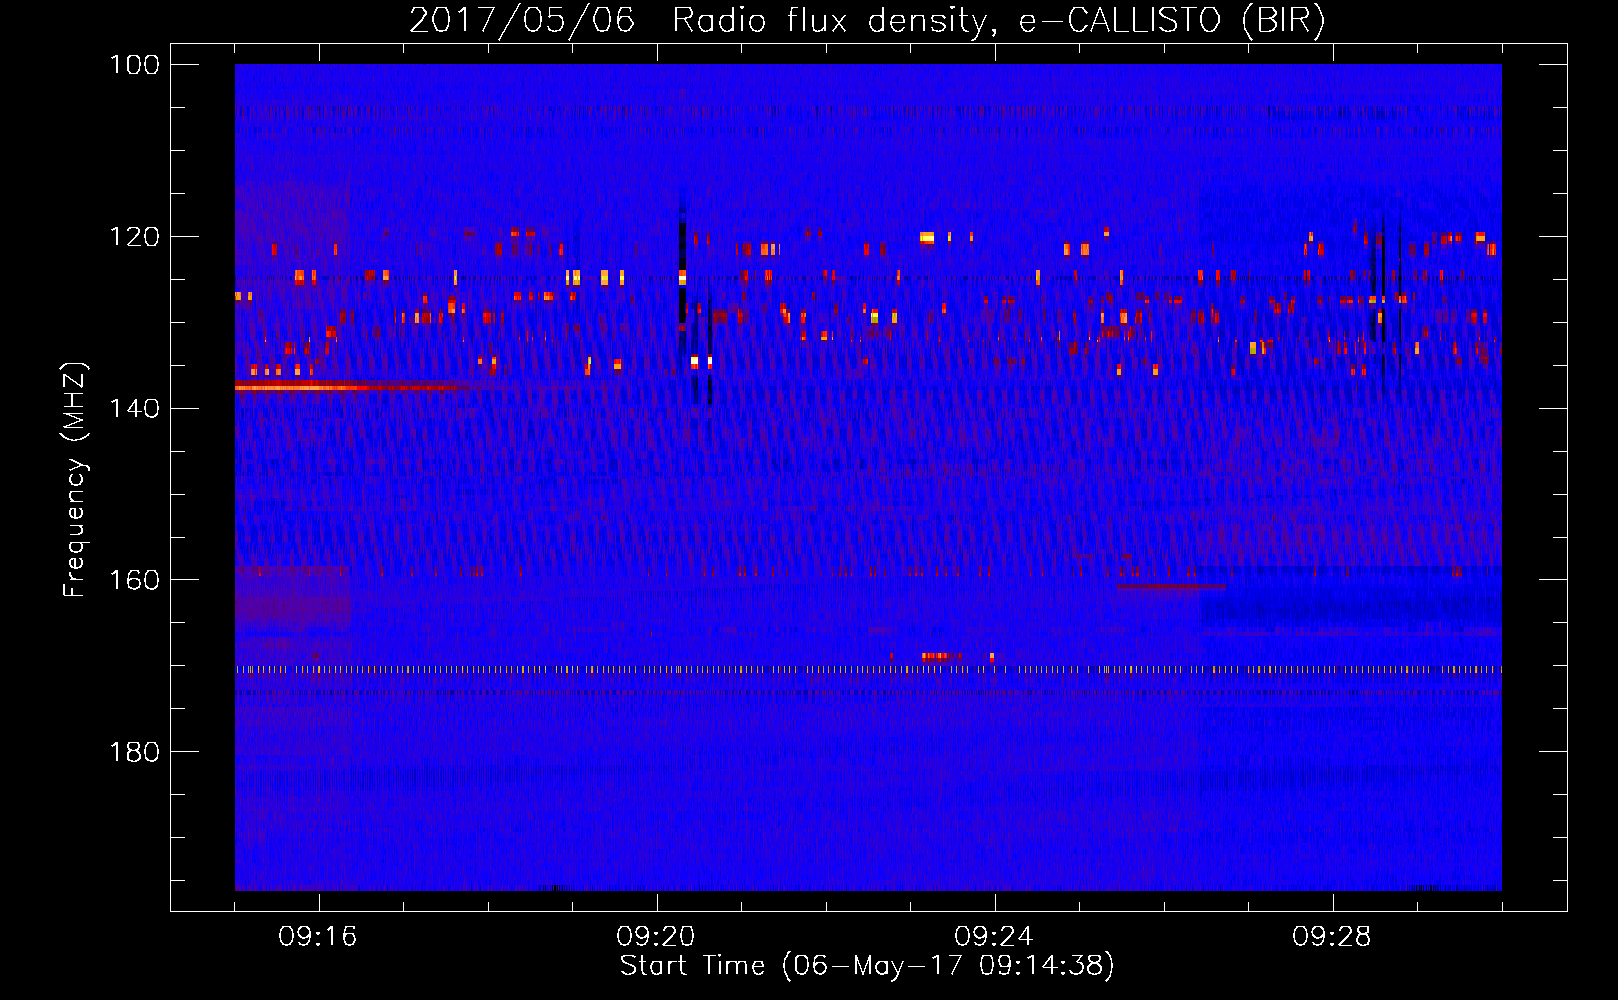1618x1000 pixels.
Task: Click the 'Start Time (06-May-17 09:14:38)' label
Action: [867, 965]
